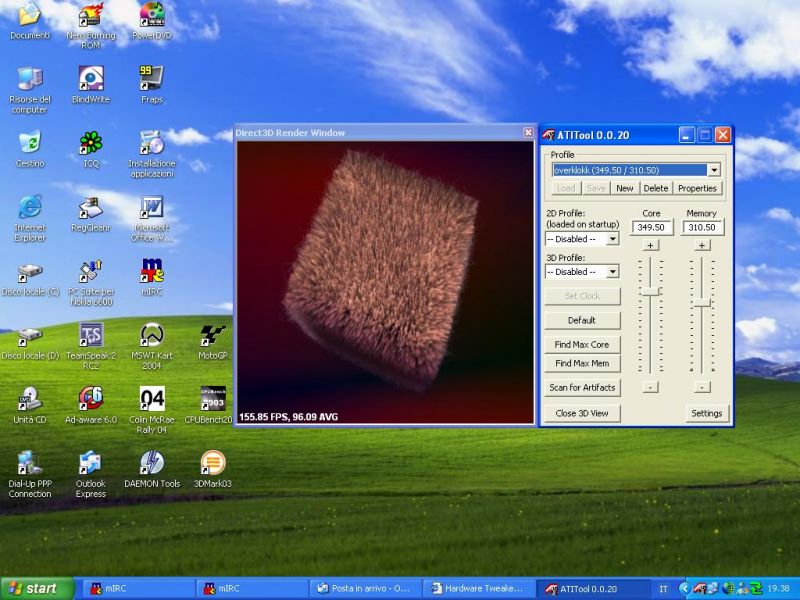Viewport: 800px width, 600px height.
Task: Open Disco locale (C) drive
Action: pyautogui.click(x=30, y=279)
